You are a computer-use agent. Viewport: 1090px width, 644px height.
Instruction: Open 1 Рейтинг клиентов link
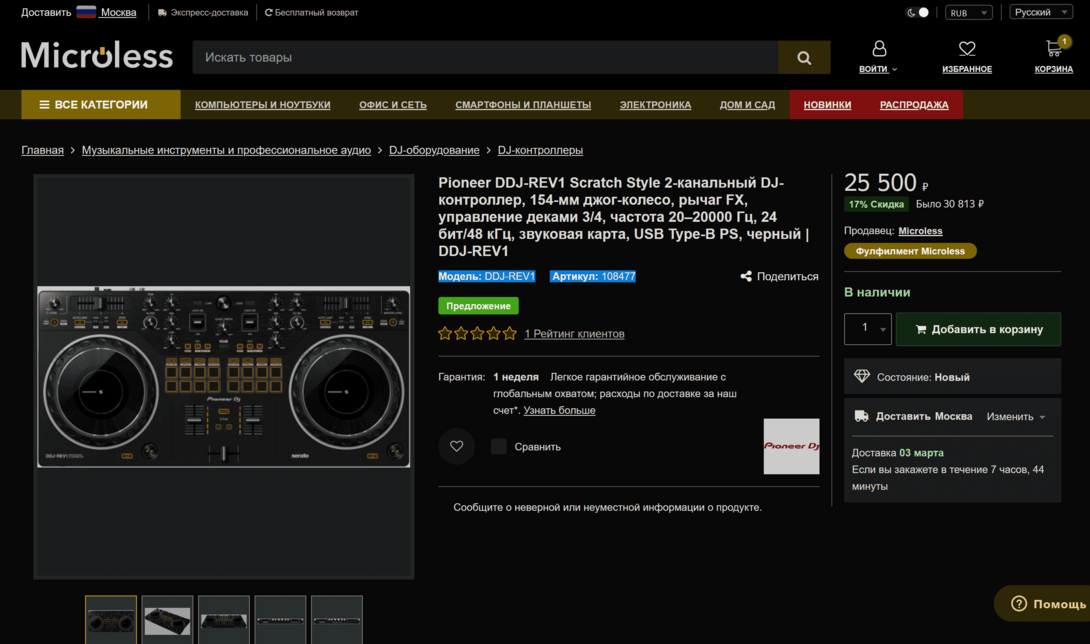(x=574, y=334)
